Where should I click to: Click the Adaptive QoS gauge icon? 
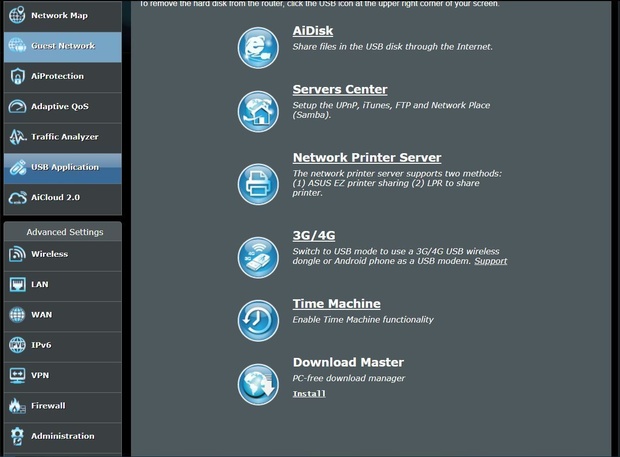17,107
